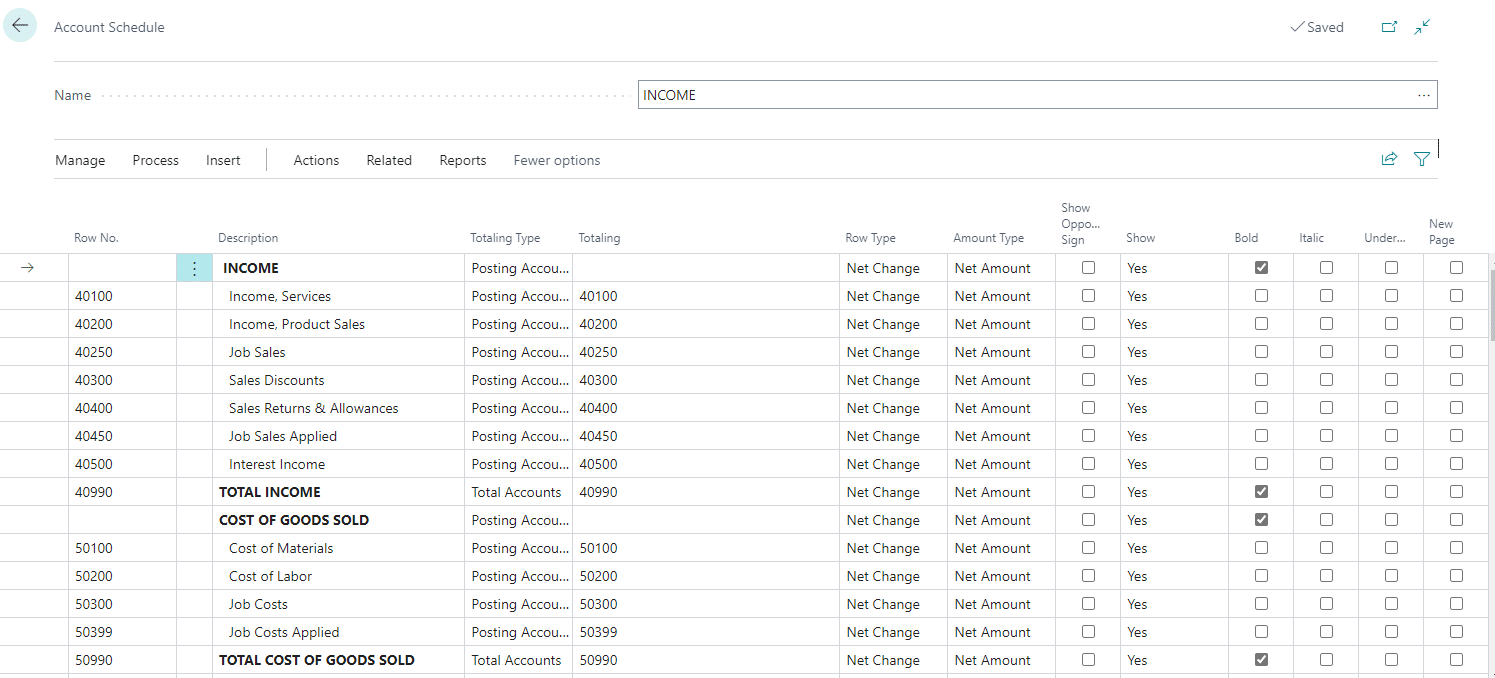Screen dimensions: 1495x678
Task: Check Bold for Cost of Materials row
Action: click(1261, 548)
